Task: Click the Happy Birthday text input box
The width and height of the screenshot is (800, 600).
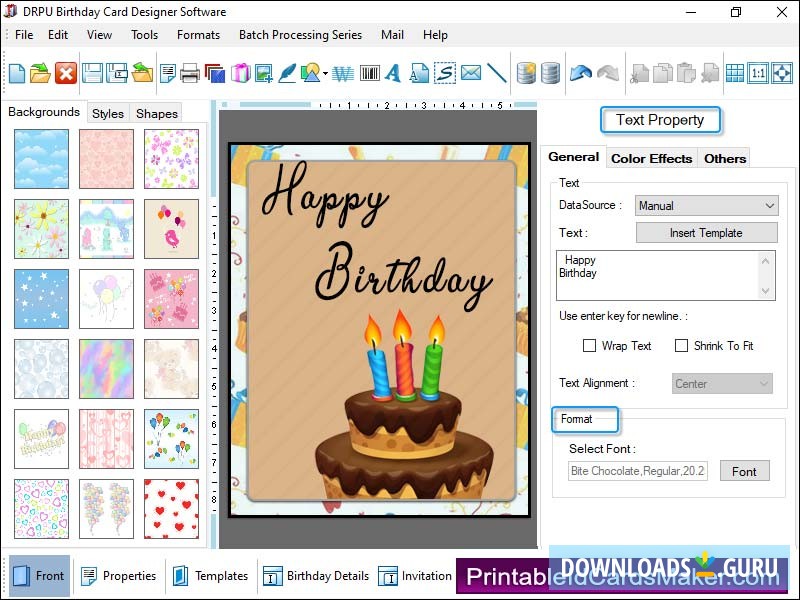Action: point(666,275)
